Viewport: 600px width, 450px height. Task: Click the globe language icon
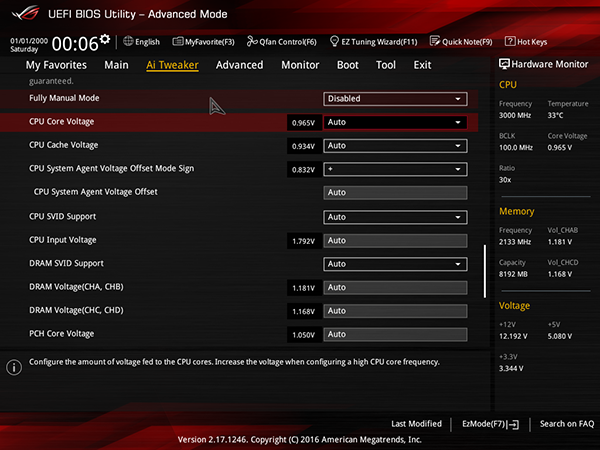pyautogui.click(x=128, y=41)
